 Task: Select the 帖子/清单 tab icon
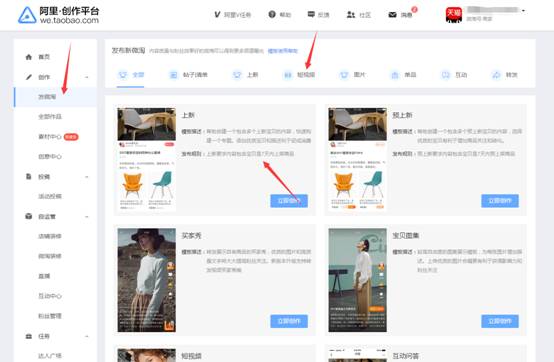(x=173, y=75)
